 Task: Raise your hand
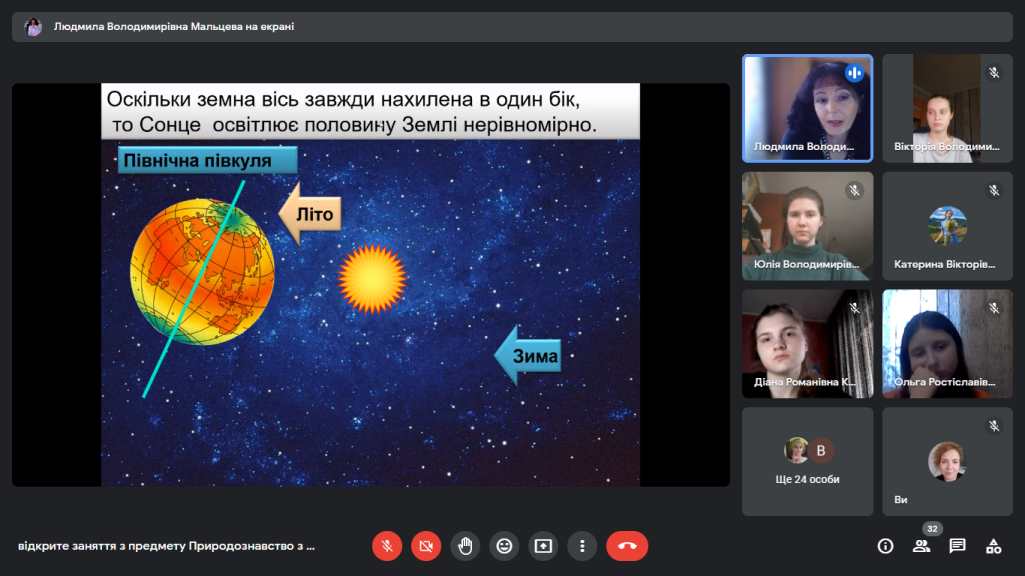pyautogui.click(x=465, y=546)
